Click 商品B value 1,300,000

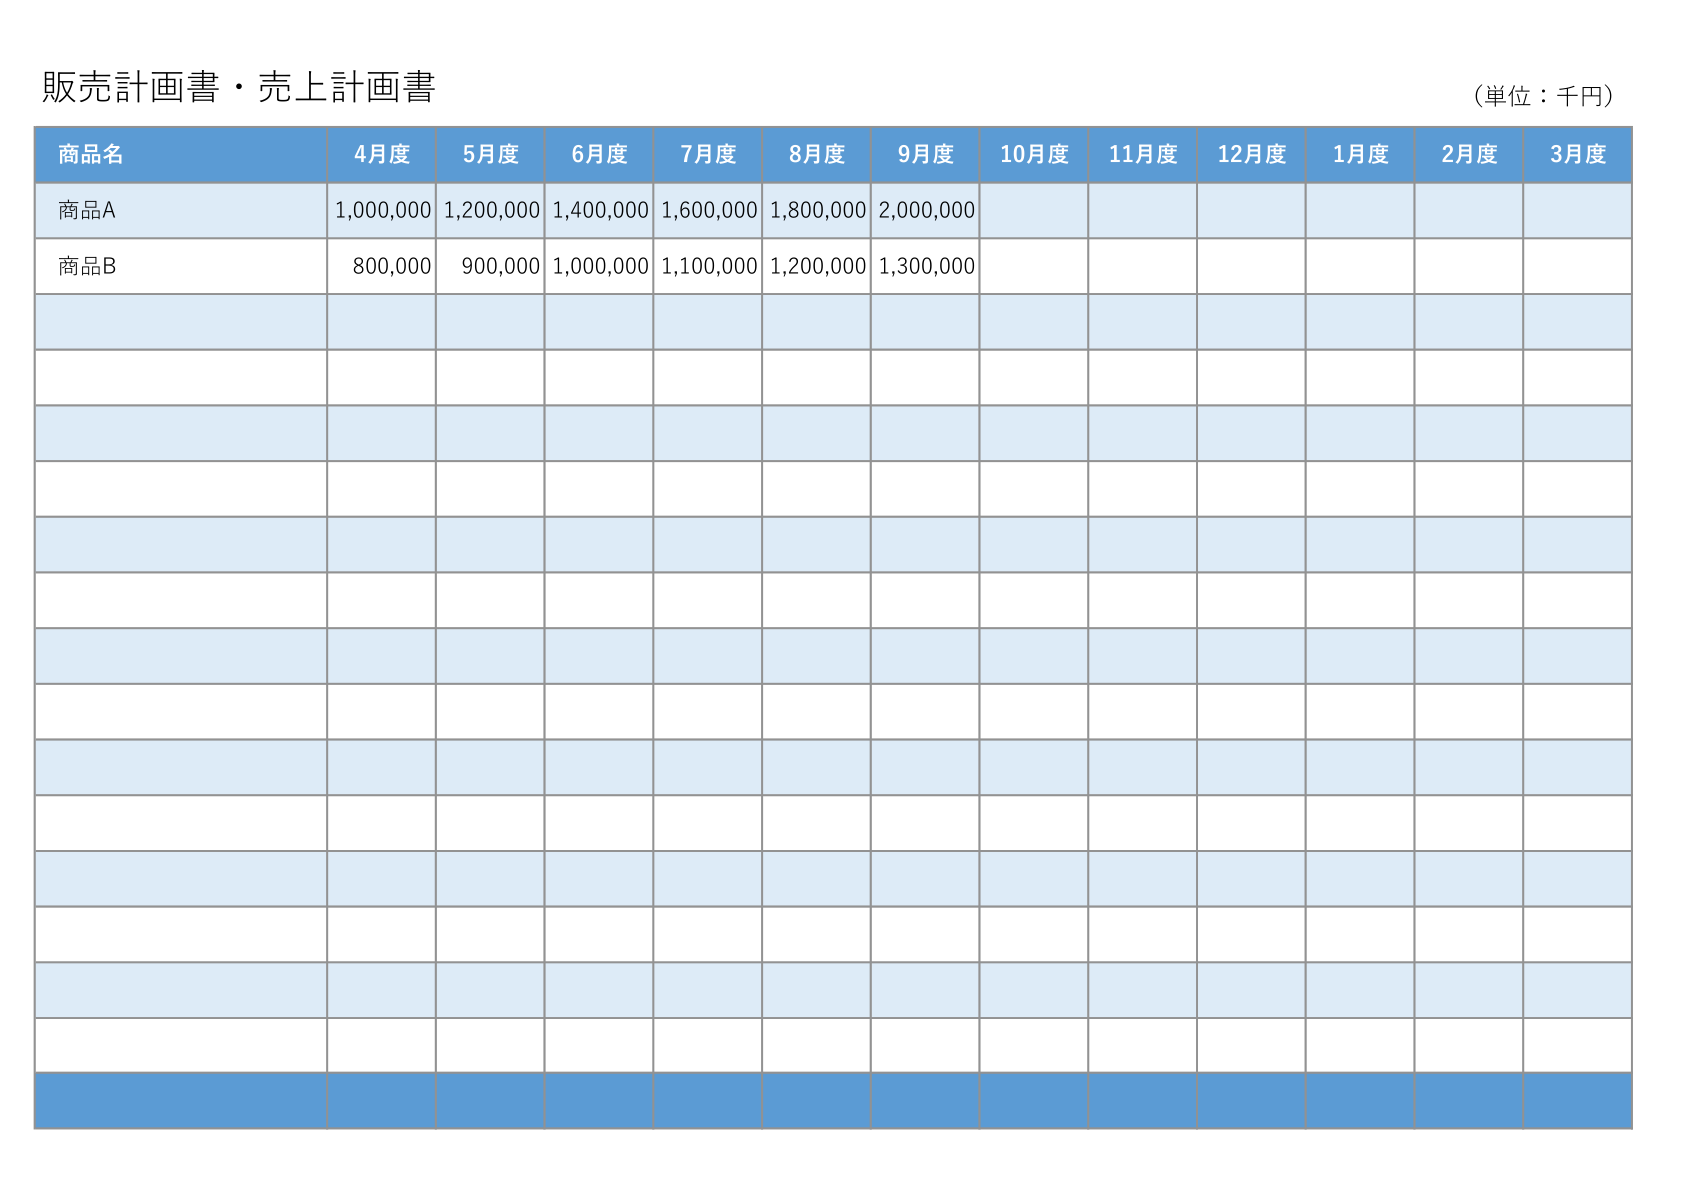[927, 266]
